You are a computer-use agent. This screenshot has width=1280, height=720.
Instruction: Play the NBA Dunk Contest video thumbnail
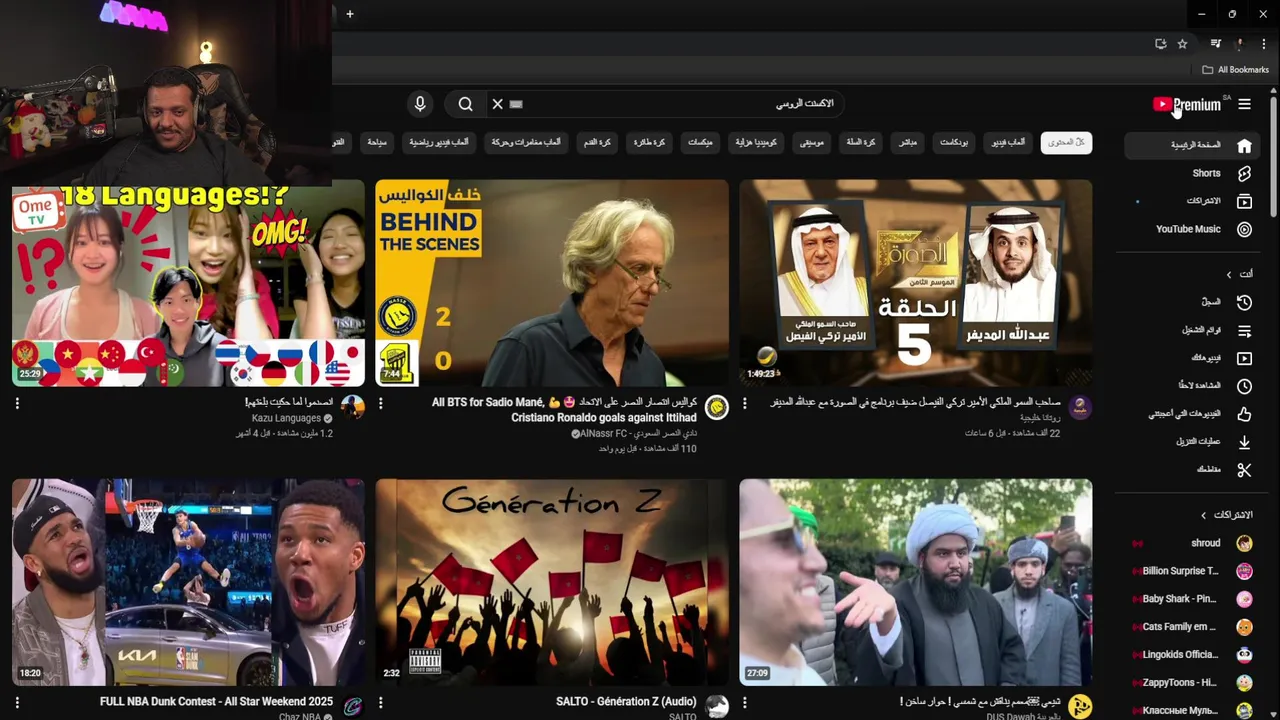188,582
